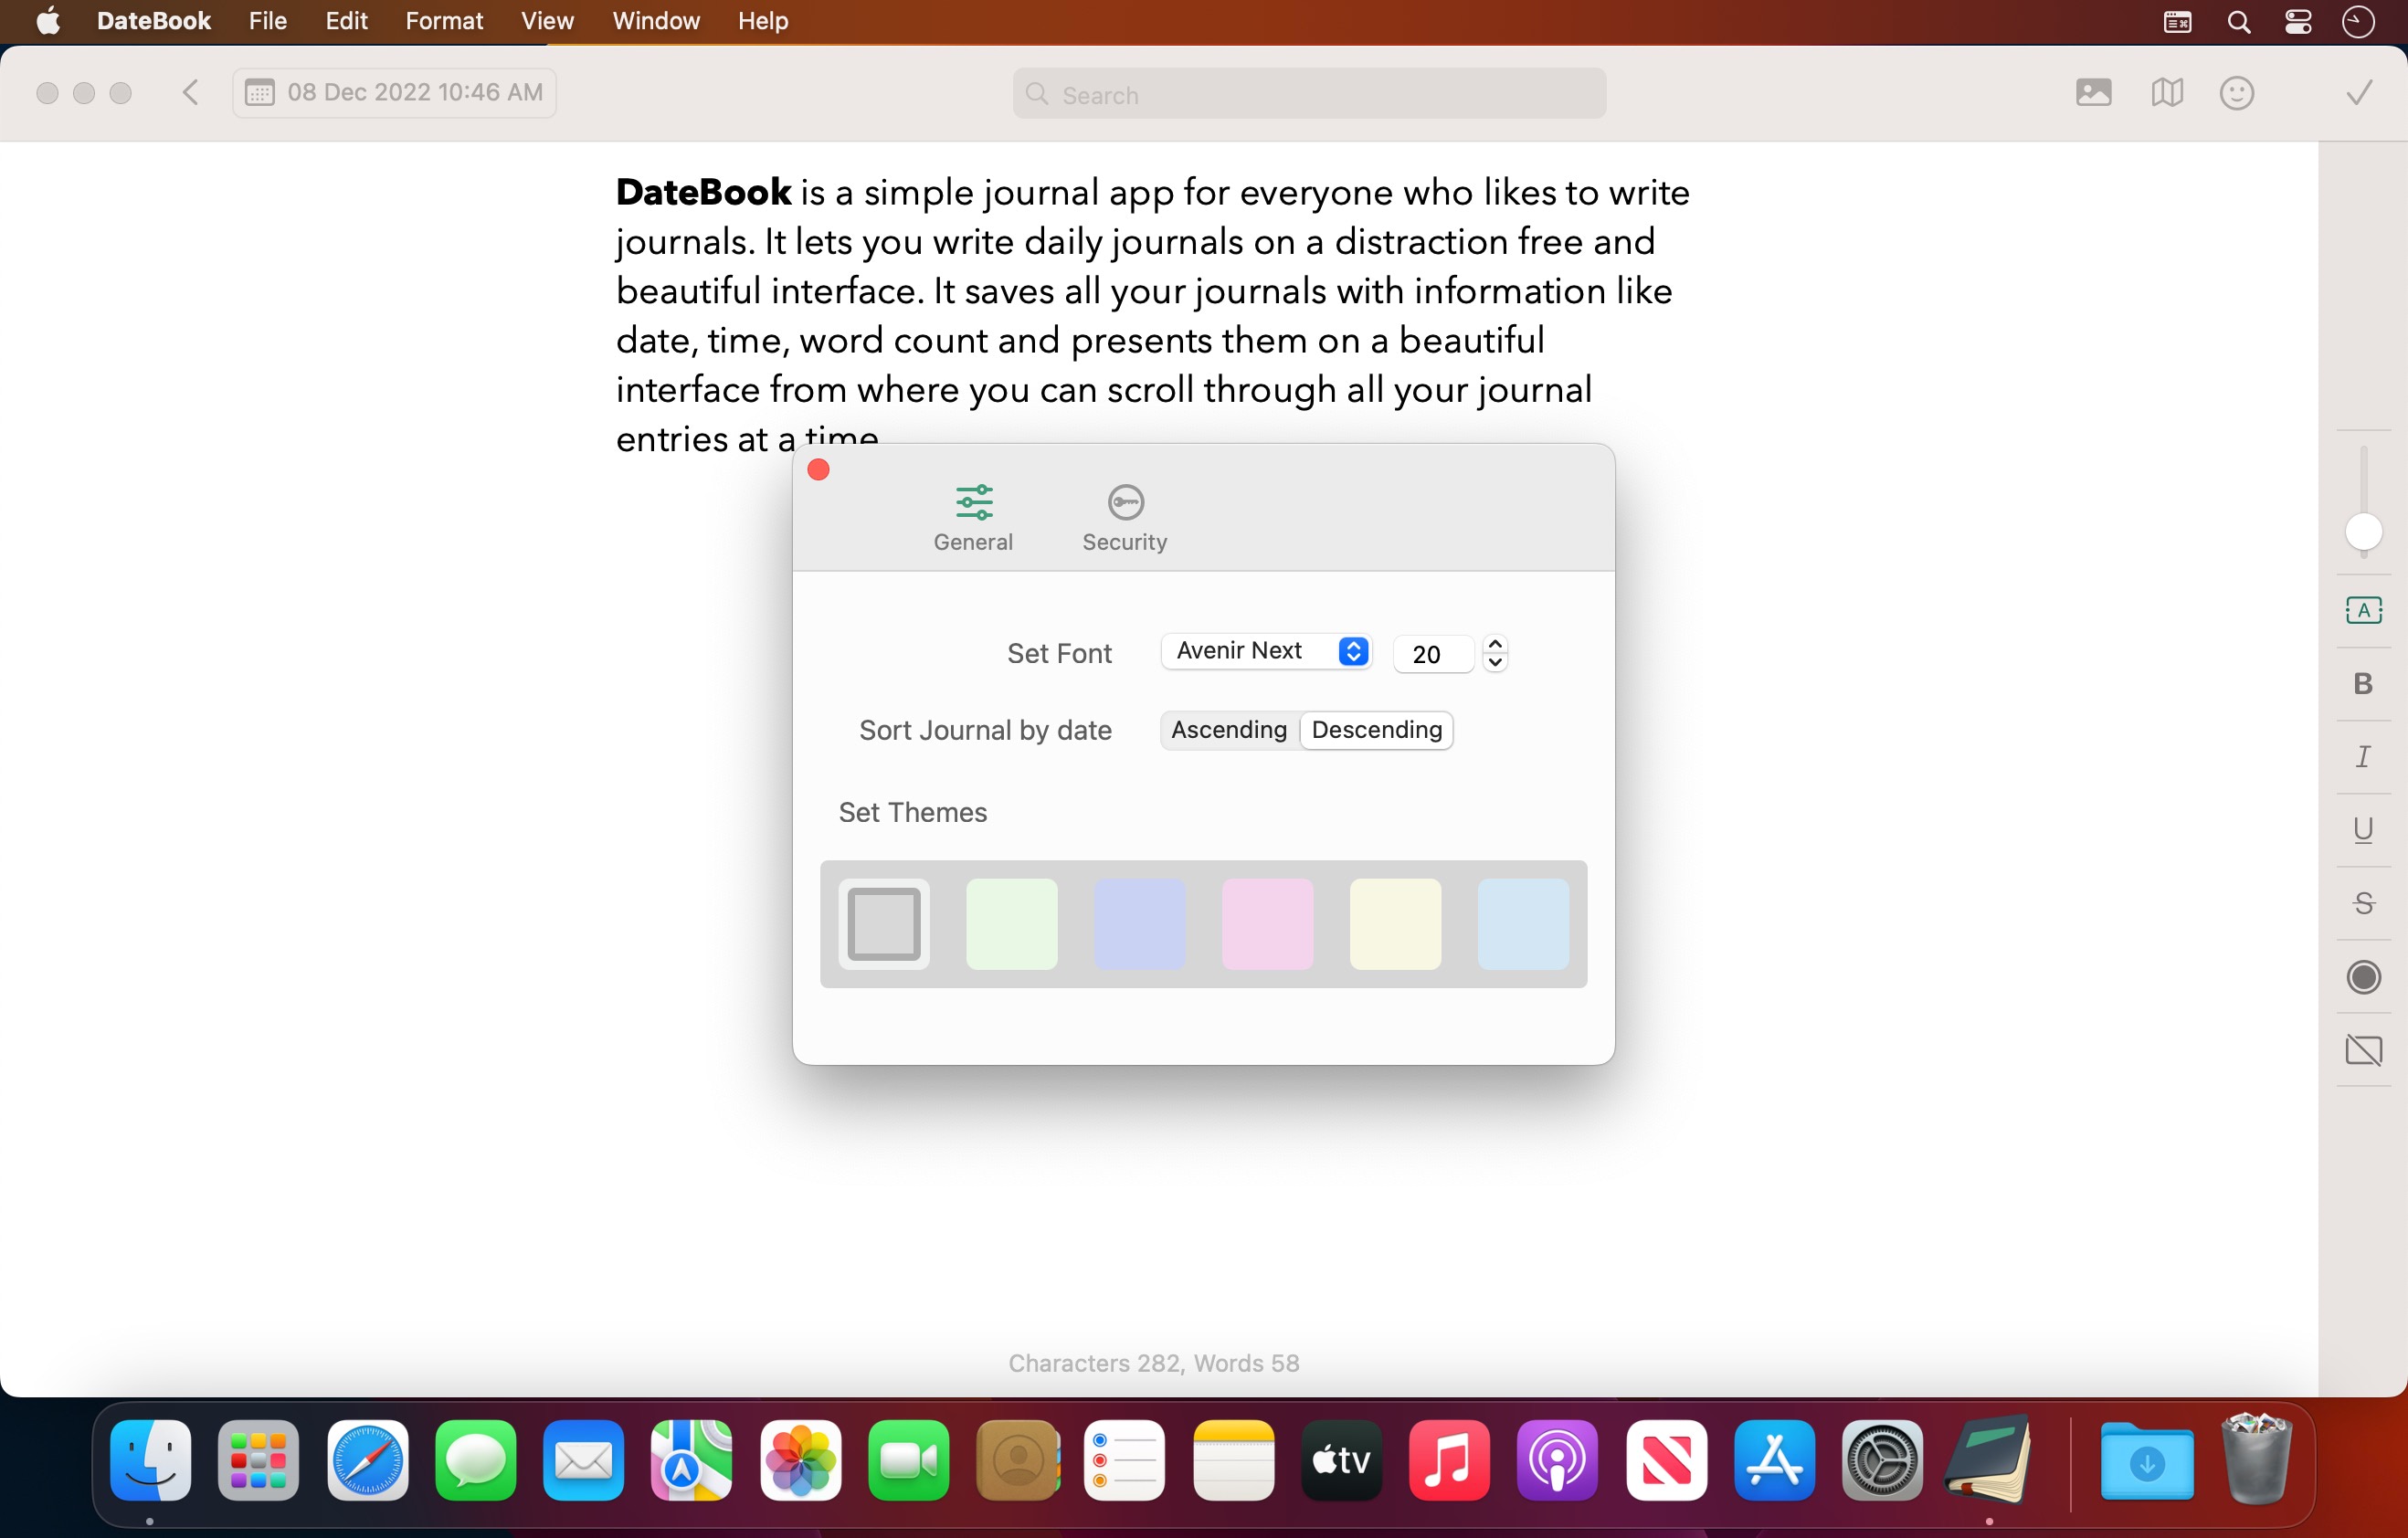Toggle italic formatting in sidebar
This screenshot has width=2408, height=1538.
pyautogui.click(x=2363, y=757)
